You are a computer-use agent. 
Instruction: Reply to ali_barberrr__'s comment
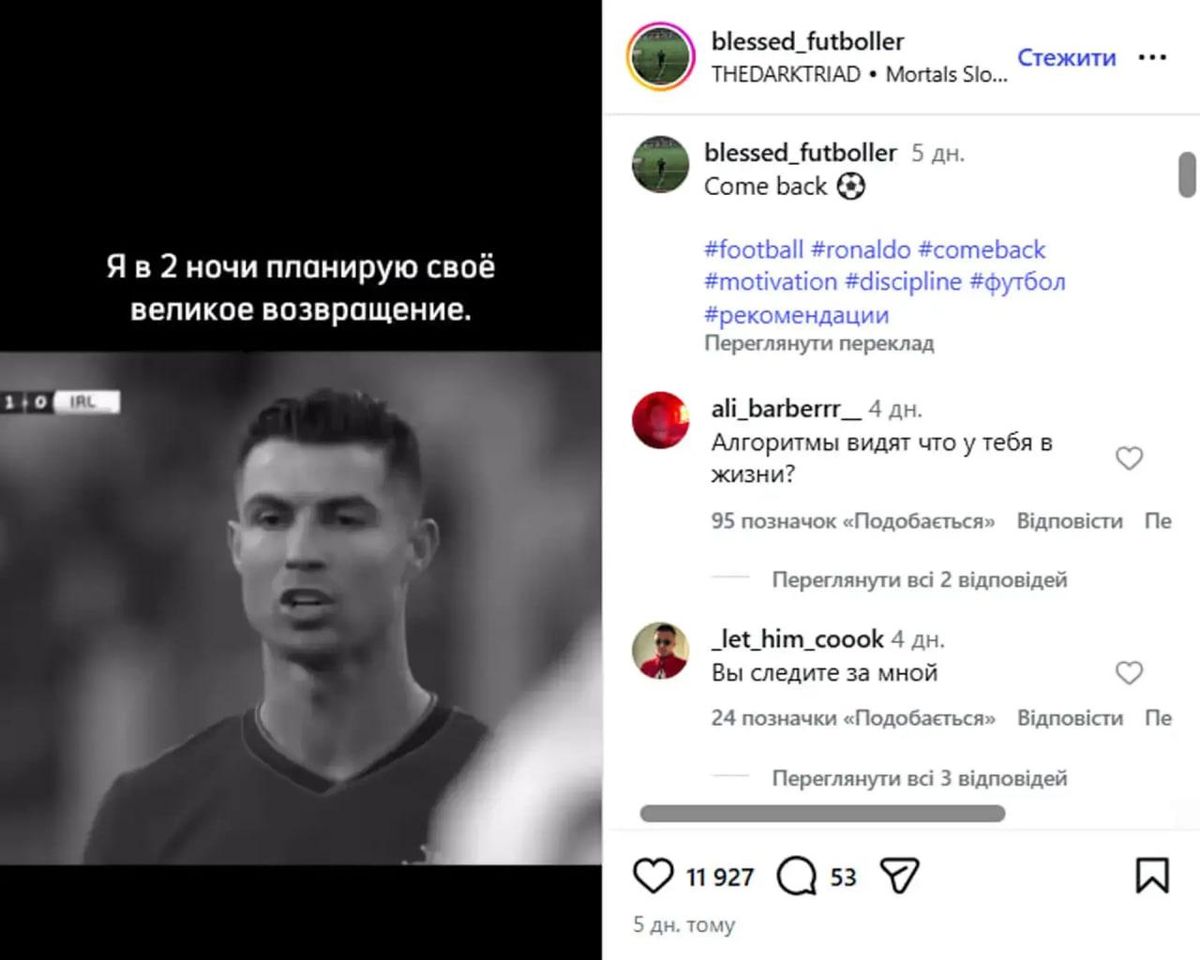(x=1070, y=521)
